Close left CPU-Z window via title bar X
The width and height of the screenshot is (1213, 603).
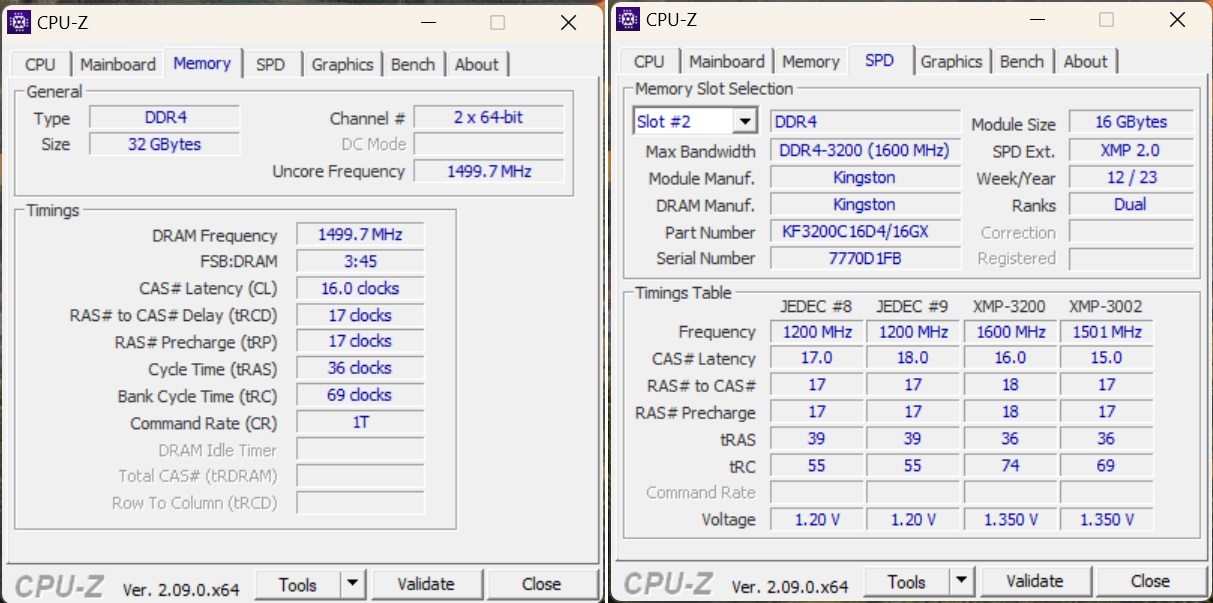[x=568, y=22]
